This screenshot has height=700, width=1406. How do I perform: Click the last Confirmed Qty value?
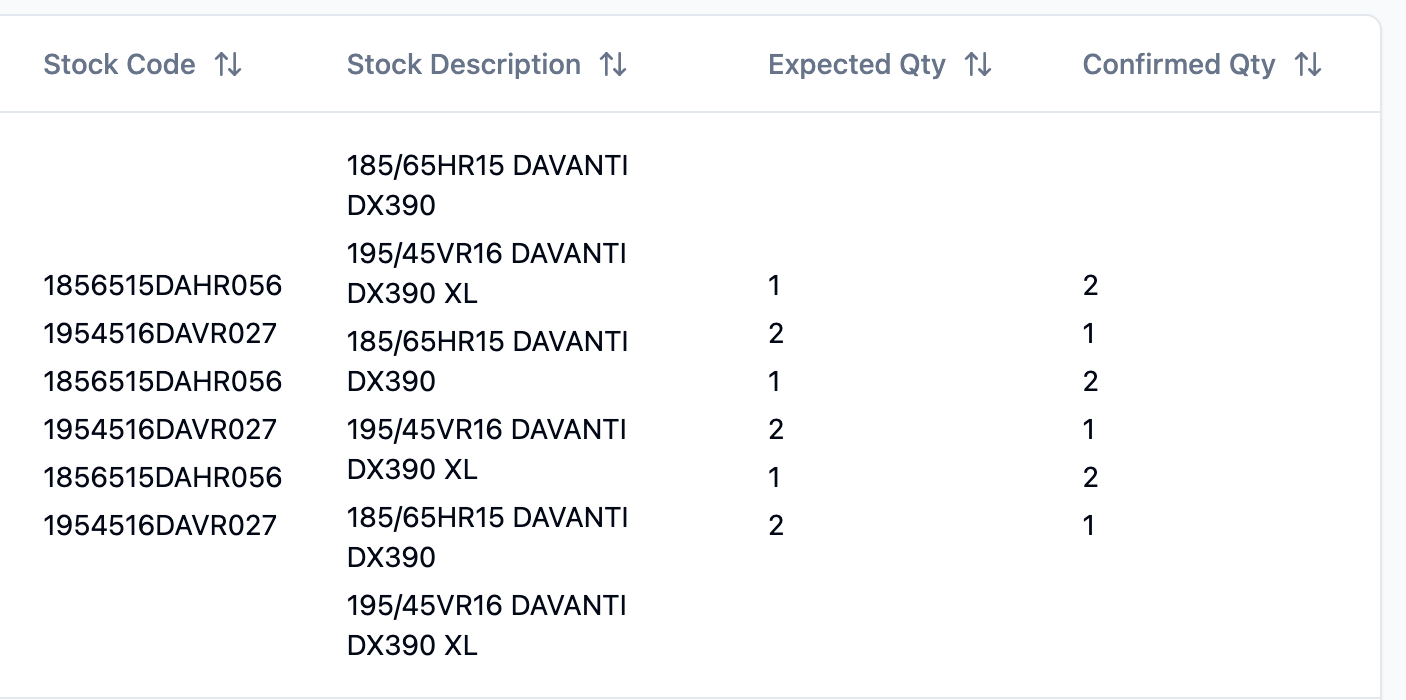(1089, 526)
